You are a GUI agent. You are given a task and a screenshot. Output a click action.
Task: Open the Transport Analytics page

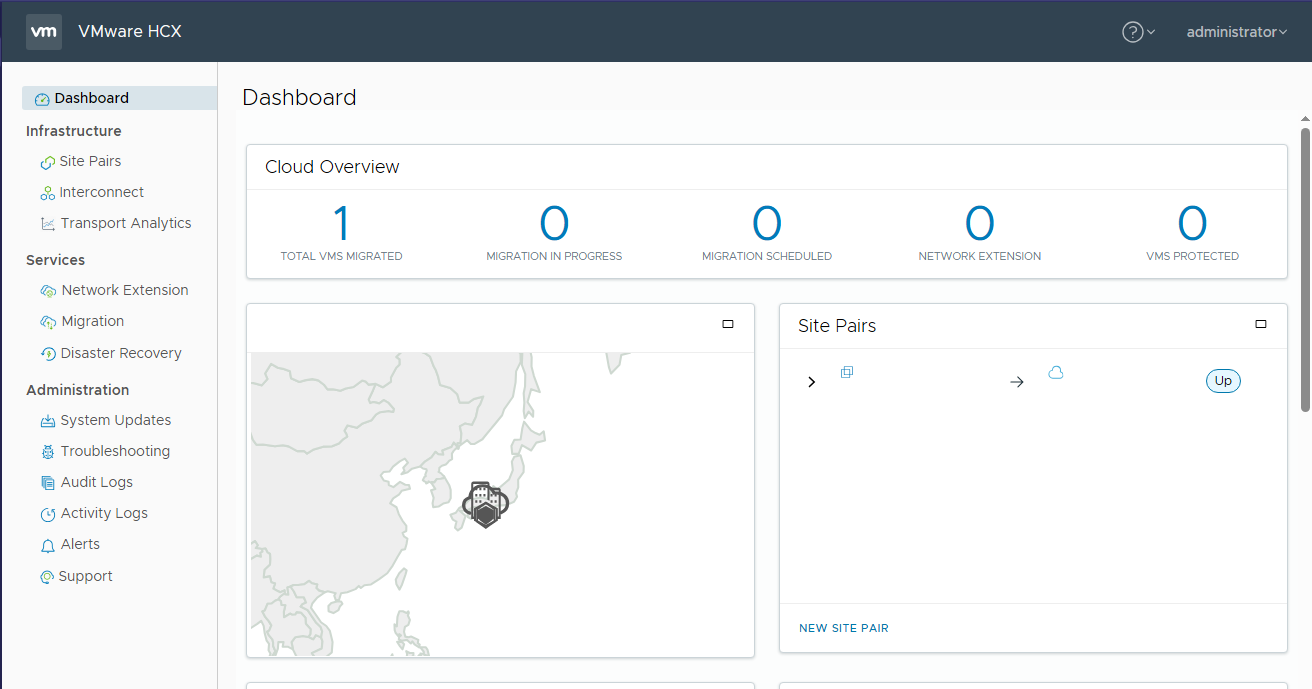126,223
